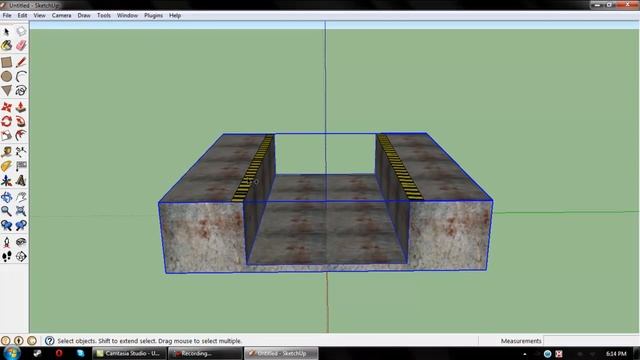Screen dimensions: 640x360
Task: Pick the Dimension tool
Action: [21, 152]
